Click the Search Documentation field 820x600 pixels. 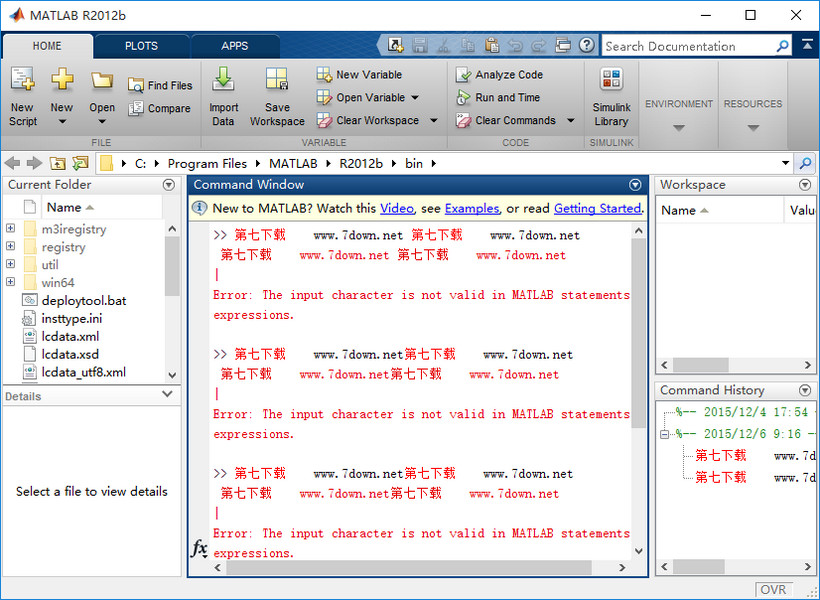697,46
